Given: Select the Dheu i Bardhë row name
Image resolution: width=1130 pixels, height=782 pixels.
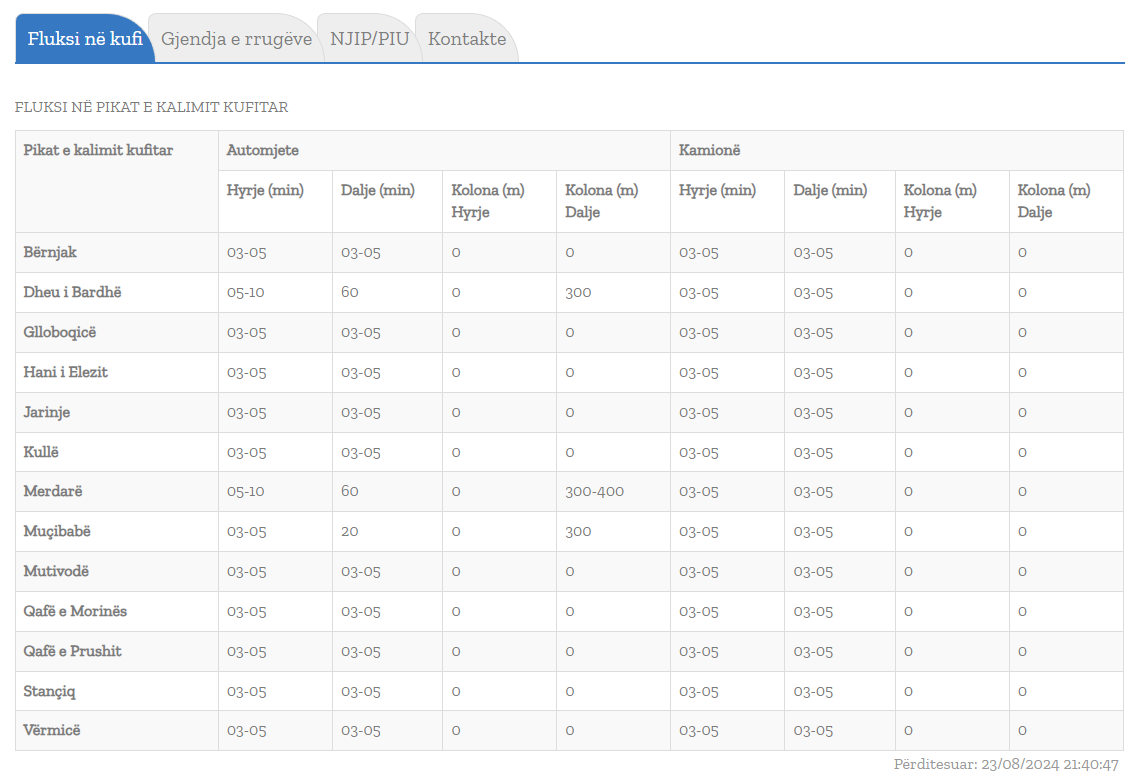Looking at the screenshot, I should pos(72,292).
